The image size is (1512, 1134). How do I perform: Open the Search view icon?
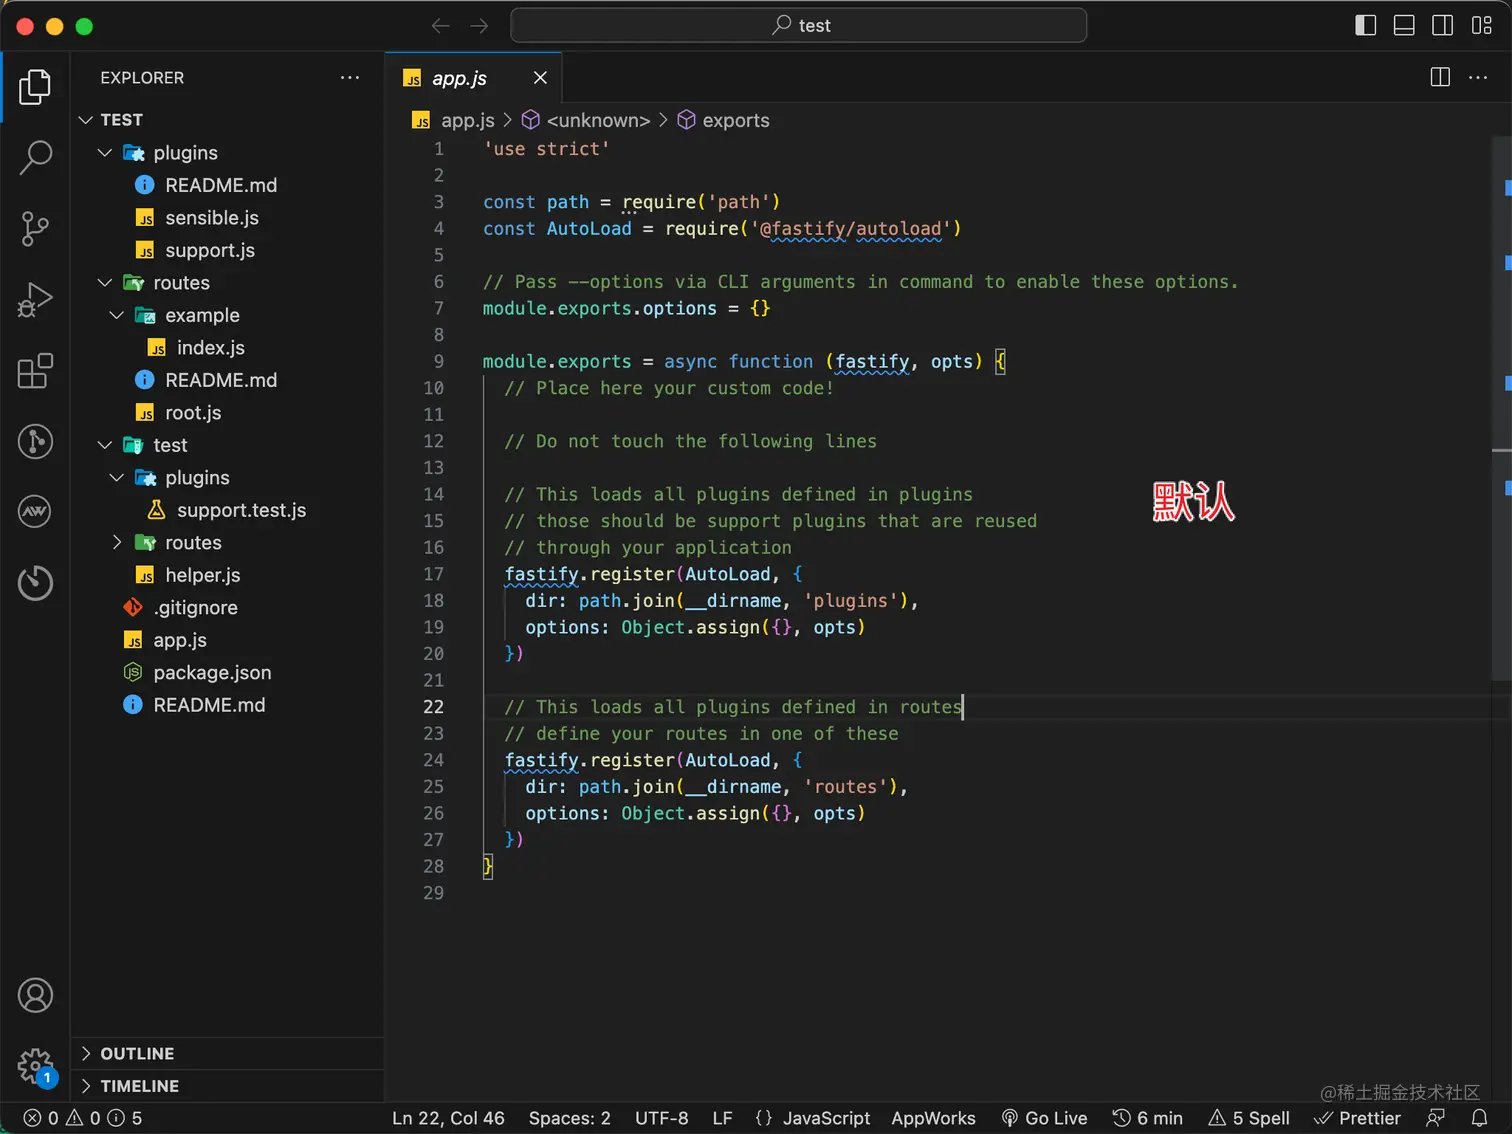35,157
